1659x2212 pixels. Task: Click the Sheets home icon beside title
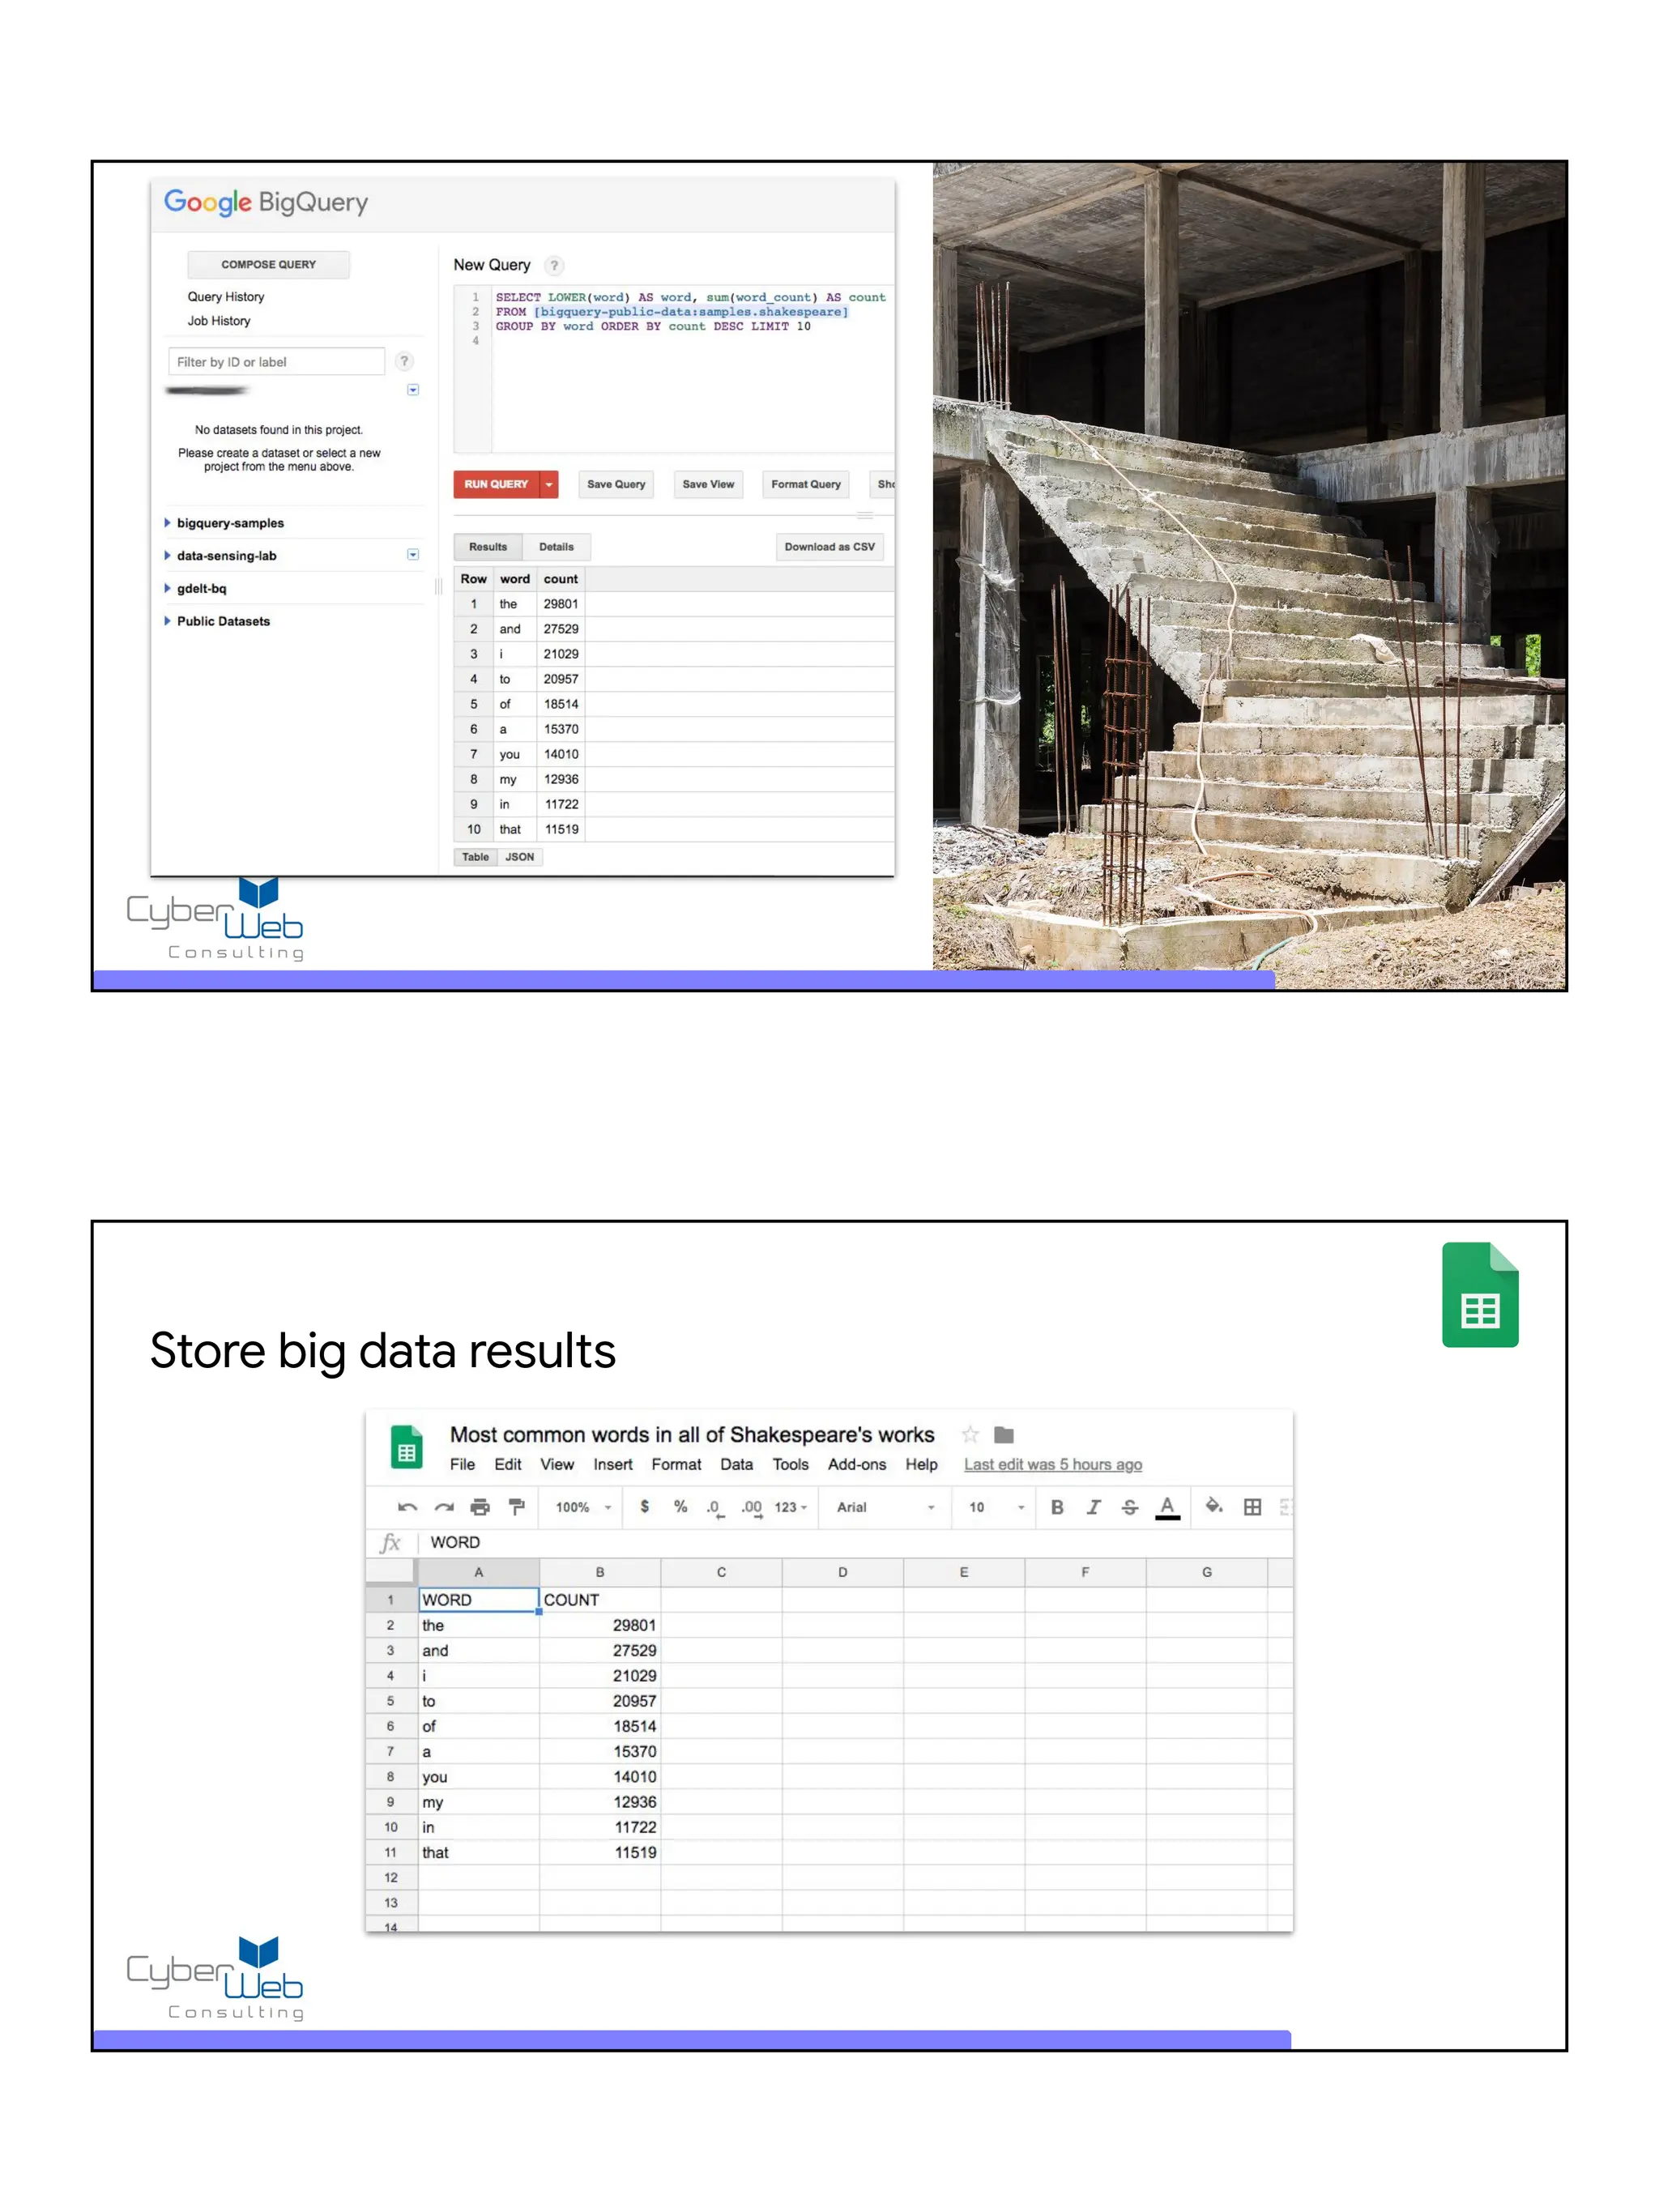point(406,1447)
